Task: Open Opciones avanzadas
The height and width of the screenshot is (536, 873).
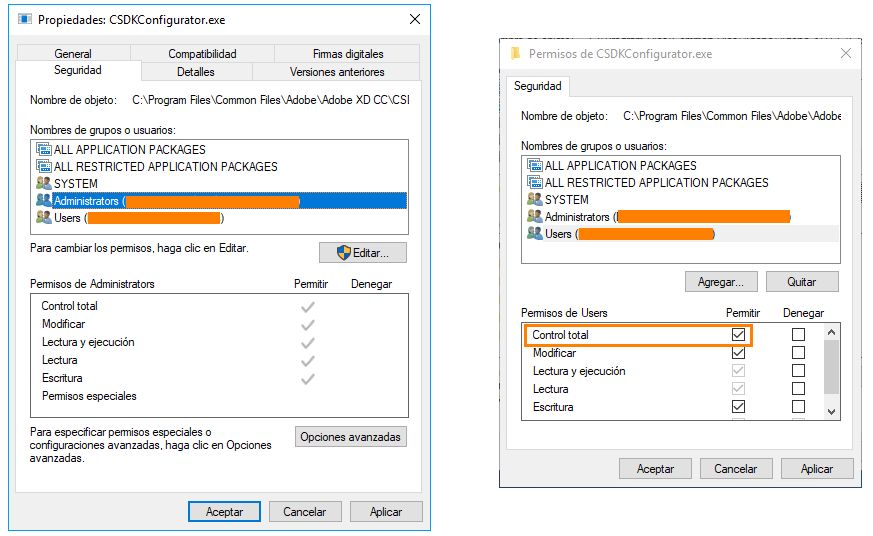Action: point(351,437)
